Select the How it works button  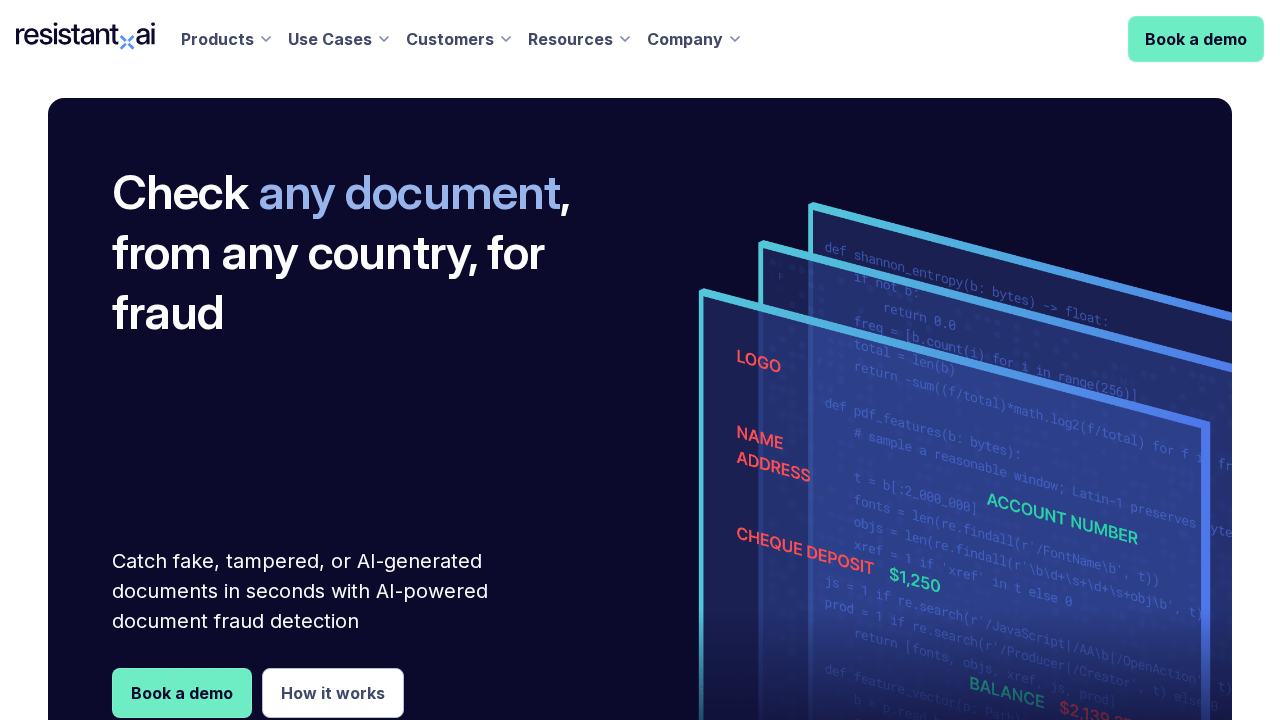[333, 693]
